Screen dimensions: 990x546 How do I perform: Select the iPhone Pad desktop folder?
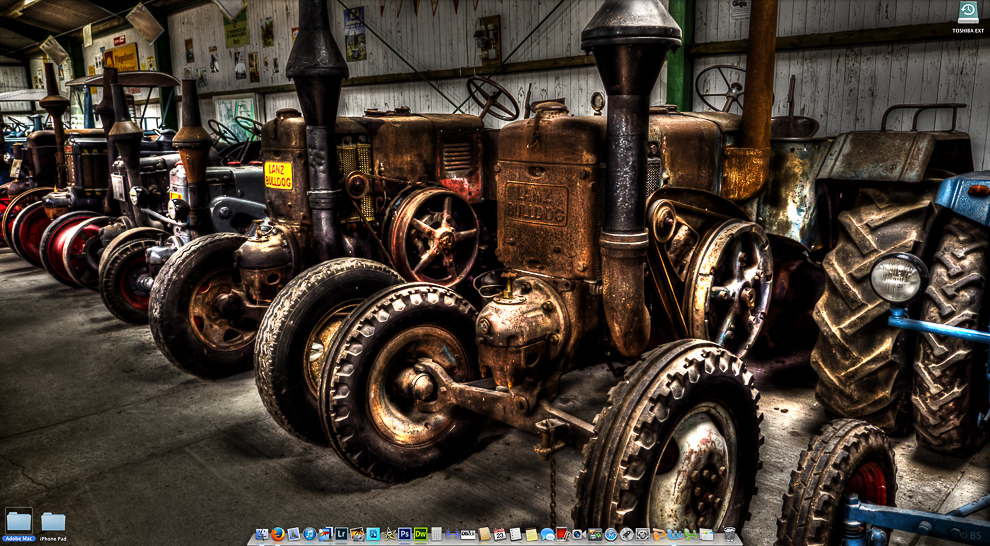tap(53, 521)
